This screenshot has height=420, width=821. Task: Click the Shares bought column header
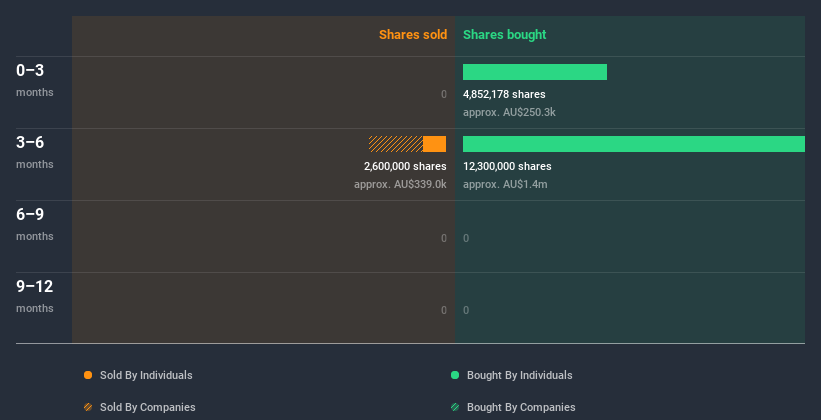505,35
